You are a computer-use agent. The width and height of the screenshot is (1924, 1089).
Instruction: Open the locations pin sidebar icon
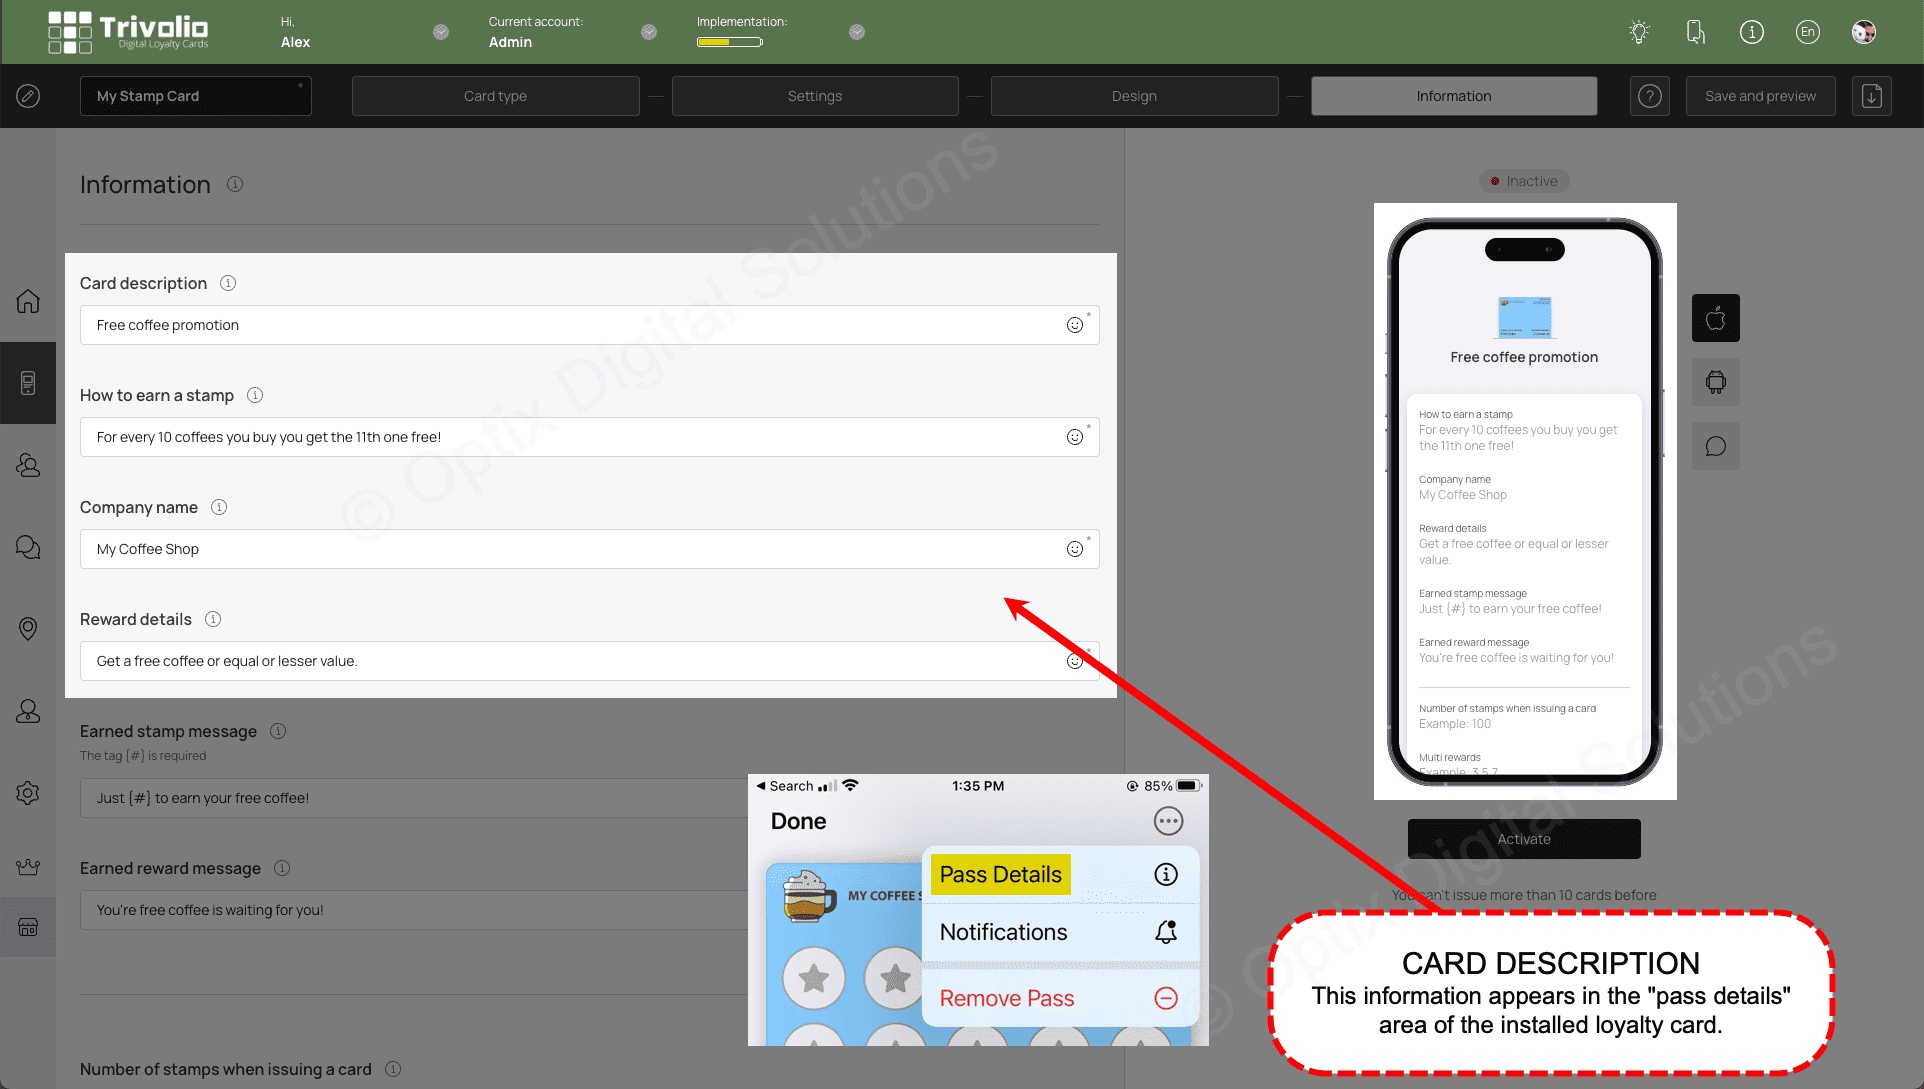28,628
